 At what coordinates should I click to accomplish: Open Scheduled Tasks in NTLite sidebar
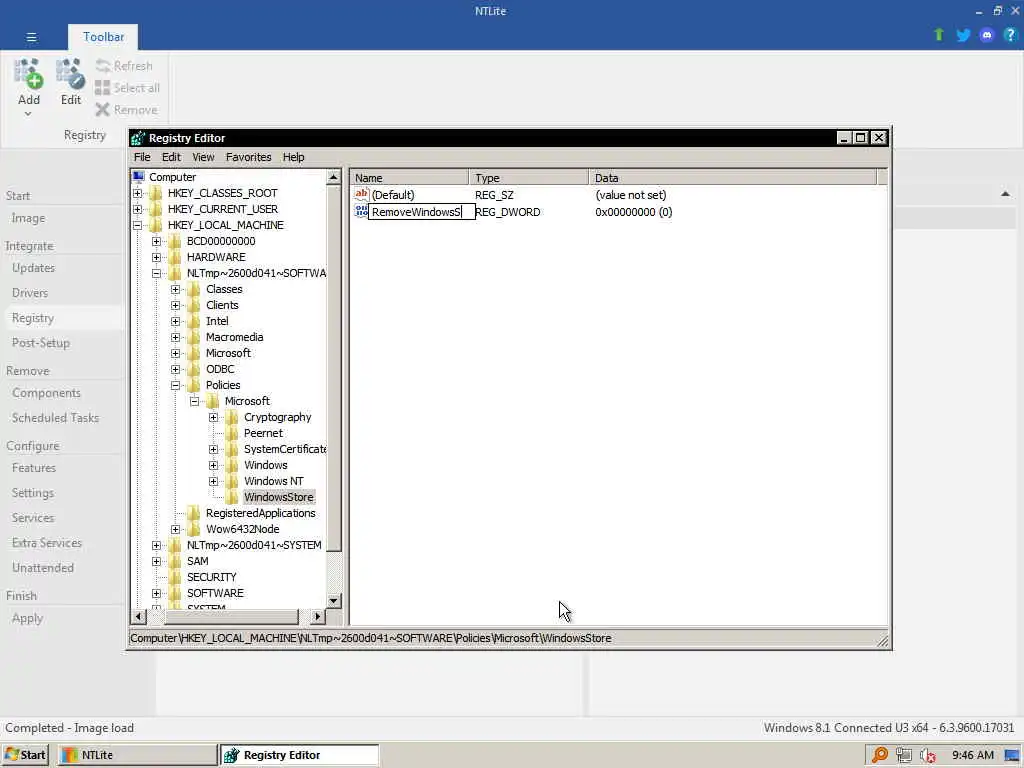[56, 417]
